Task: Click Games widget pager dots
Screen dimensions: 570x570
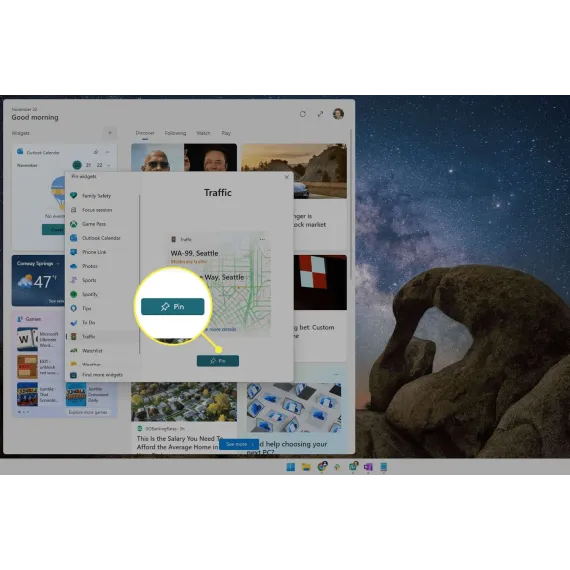Action: coord(23,412)
